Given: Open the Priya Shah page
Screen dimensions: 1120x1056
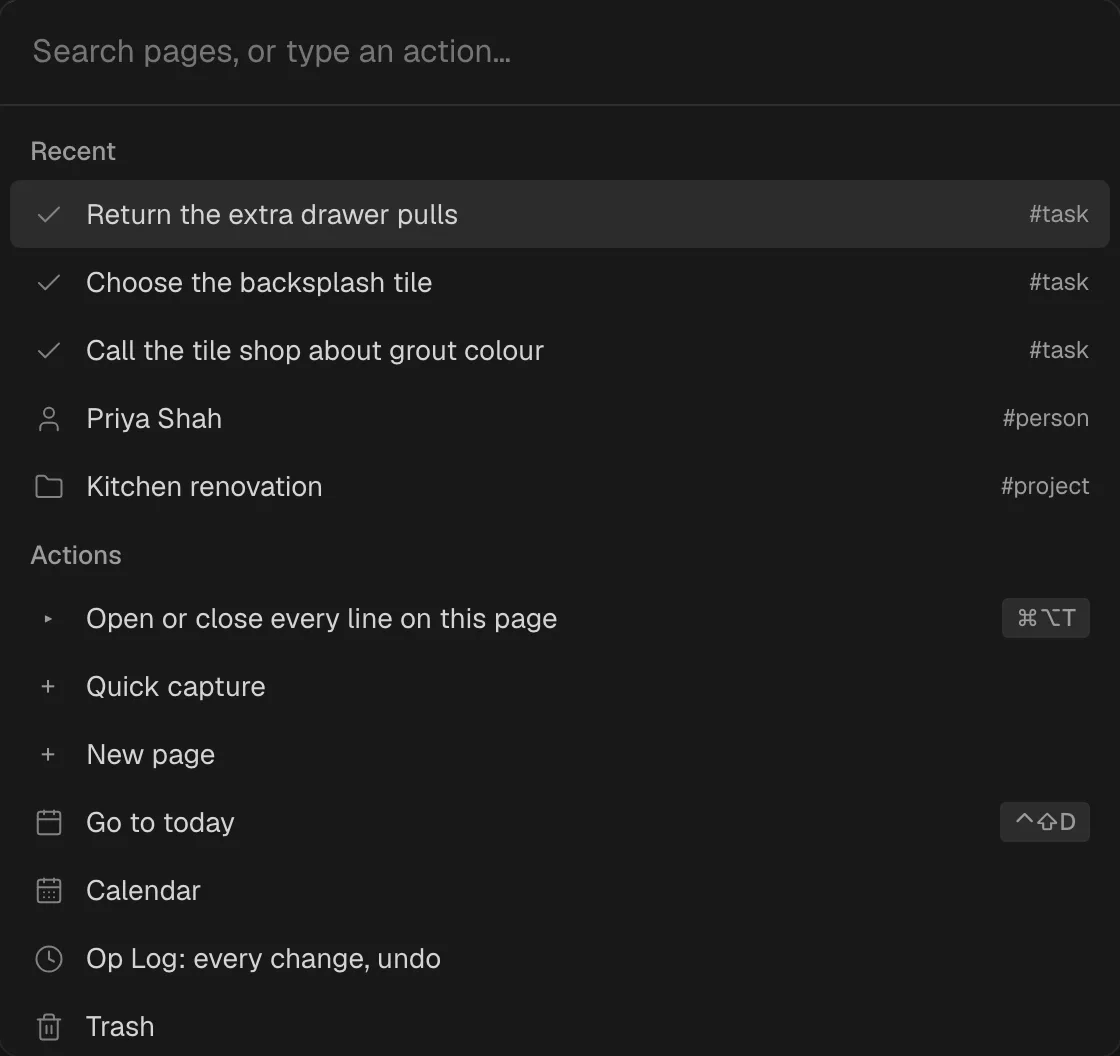Looking at the screenshot, I should 560,419.
